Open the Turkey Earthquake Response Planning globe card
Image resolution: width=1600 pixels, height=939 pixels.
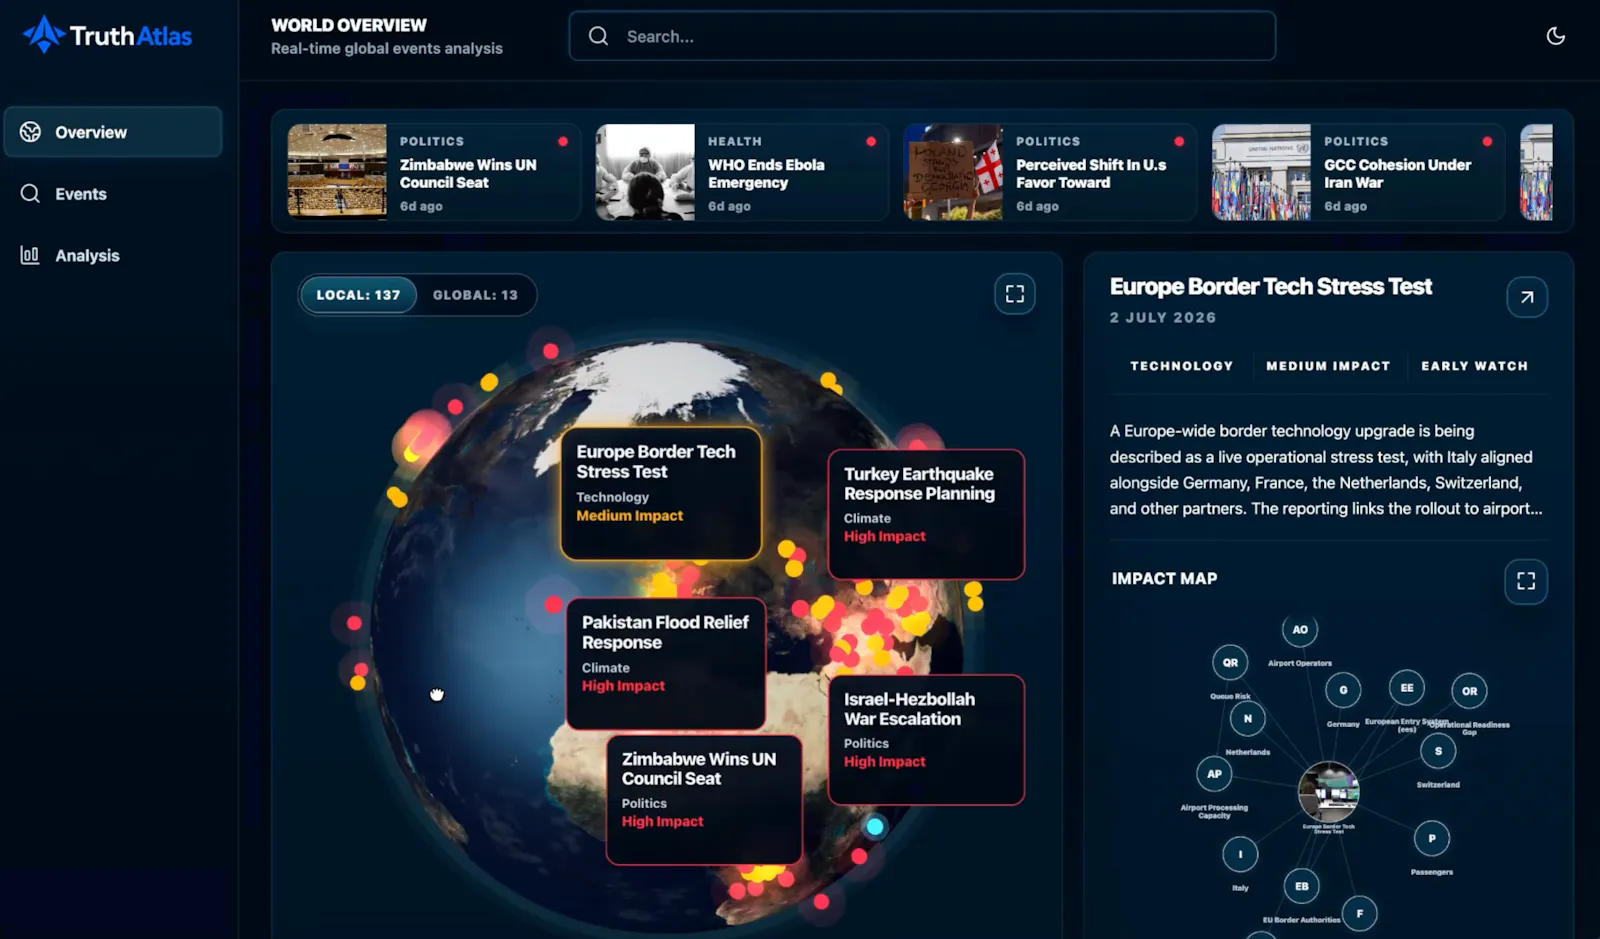(926, 514)
